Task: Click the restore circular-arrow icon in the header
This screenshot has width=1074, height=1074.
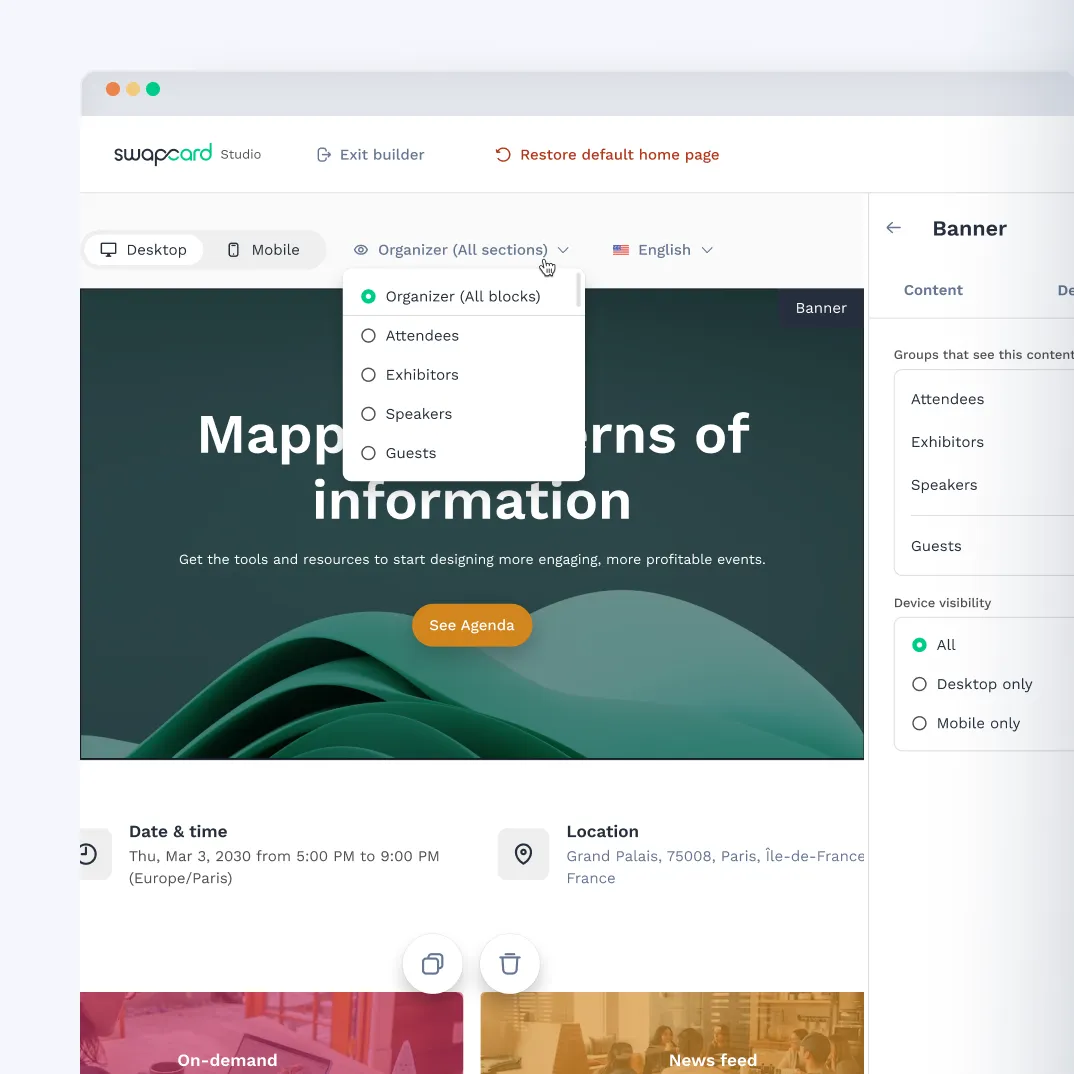Action: pyautogui.click(x=501, y=154)
